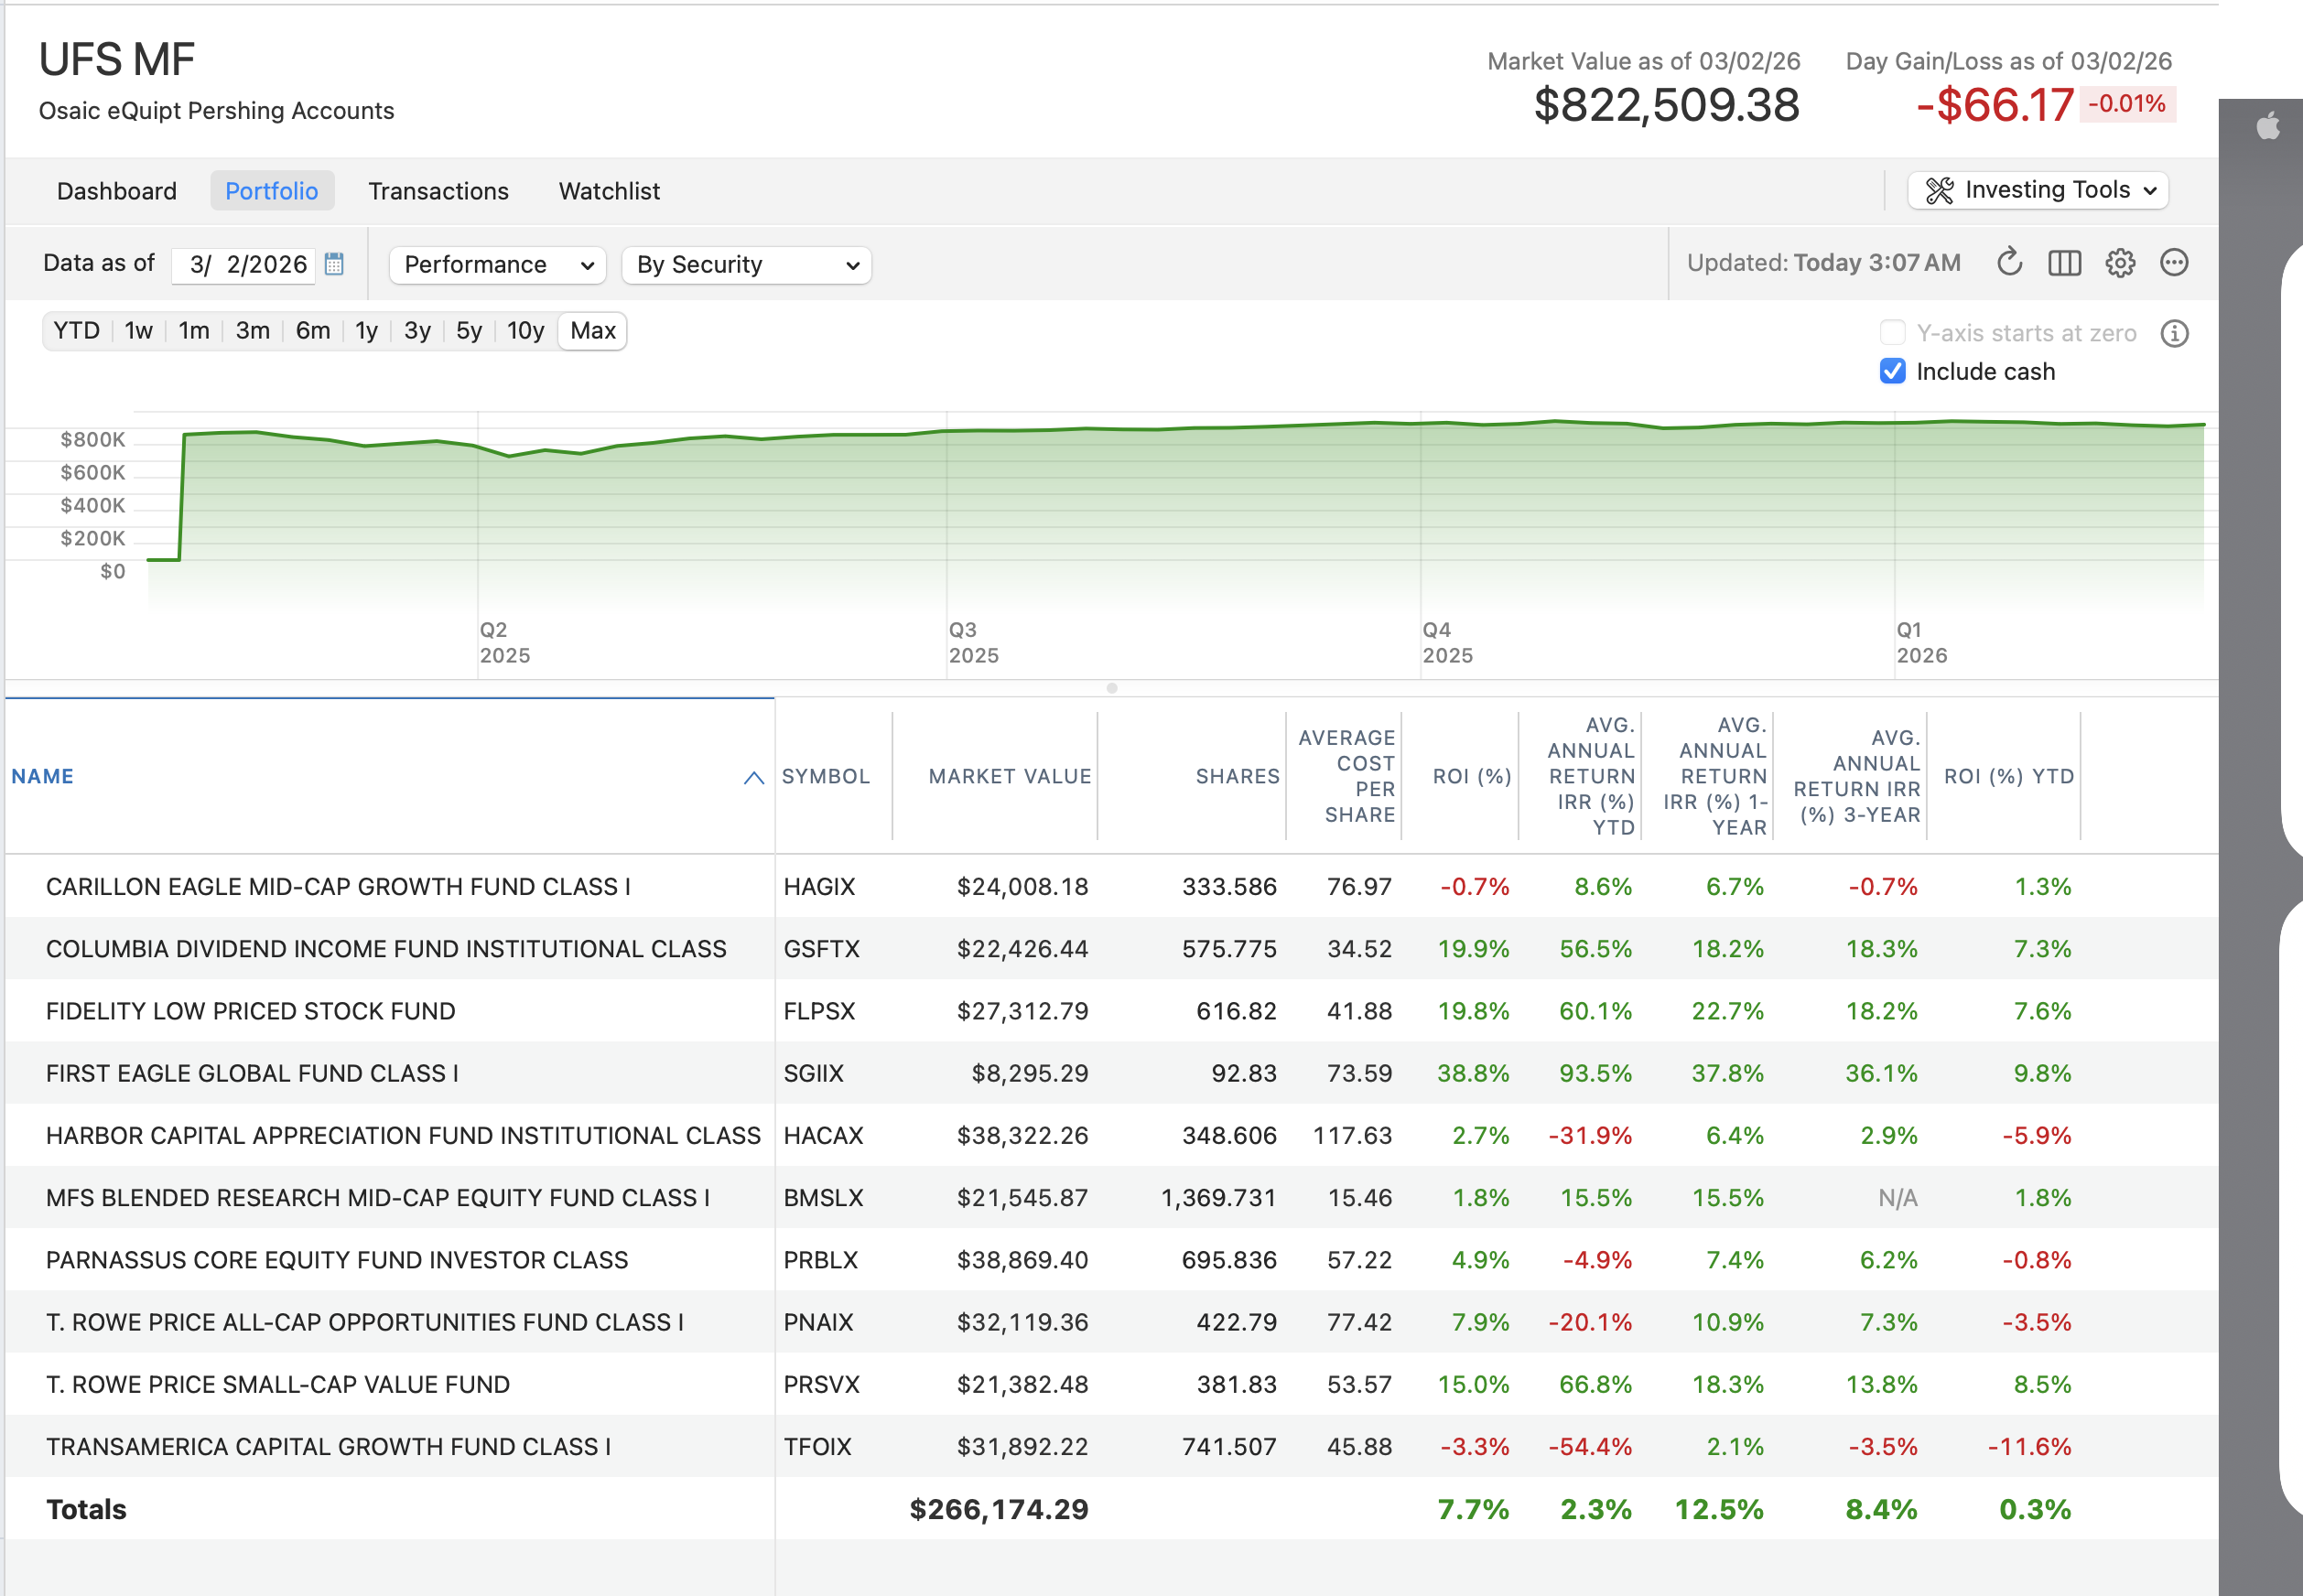The width and height of the screenshot is (2303, 1596).
Task: Open the Performance view dropdown
Action: tap(498, 265)
